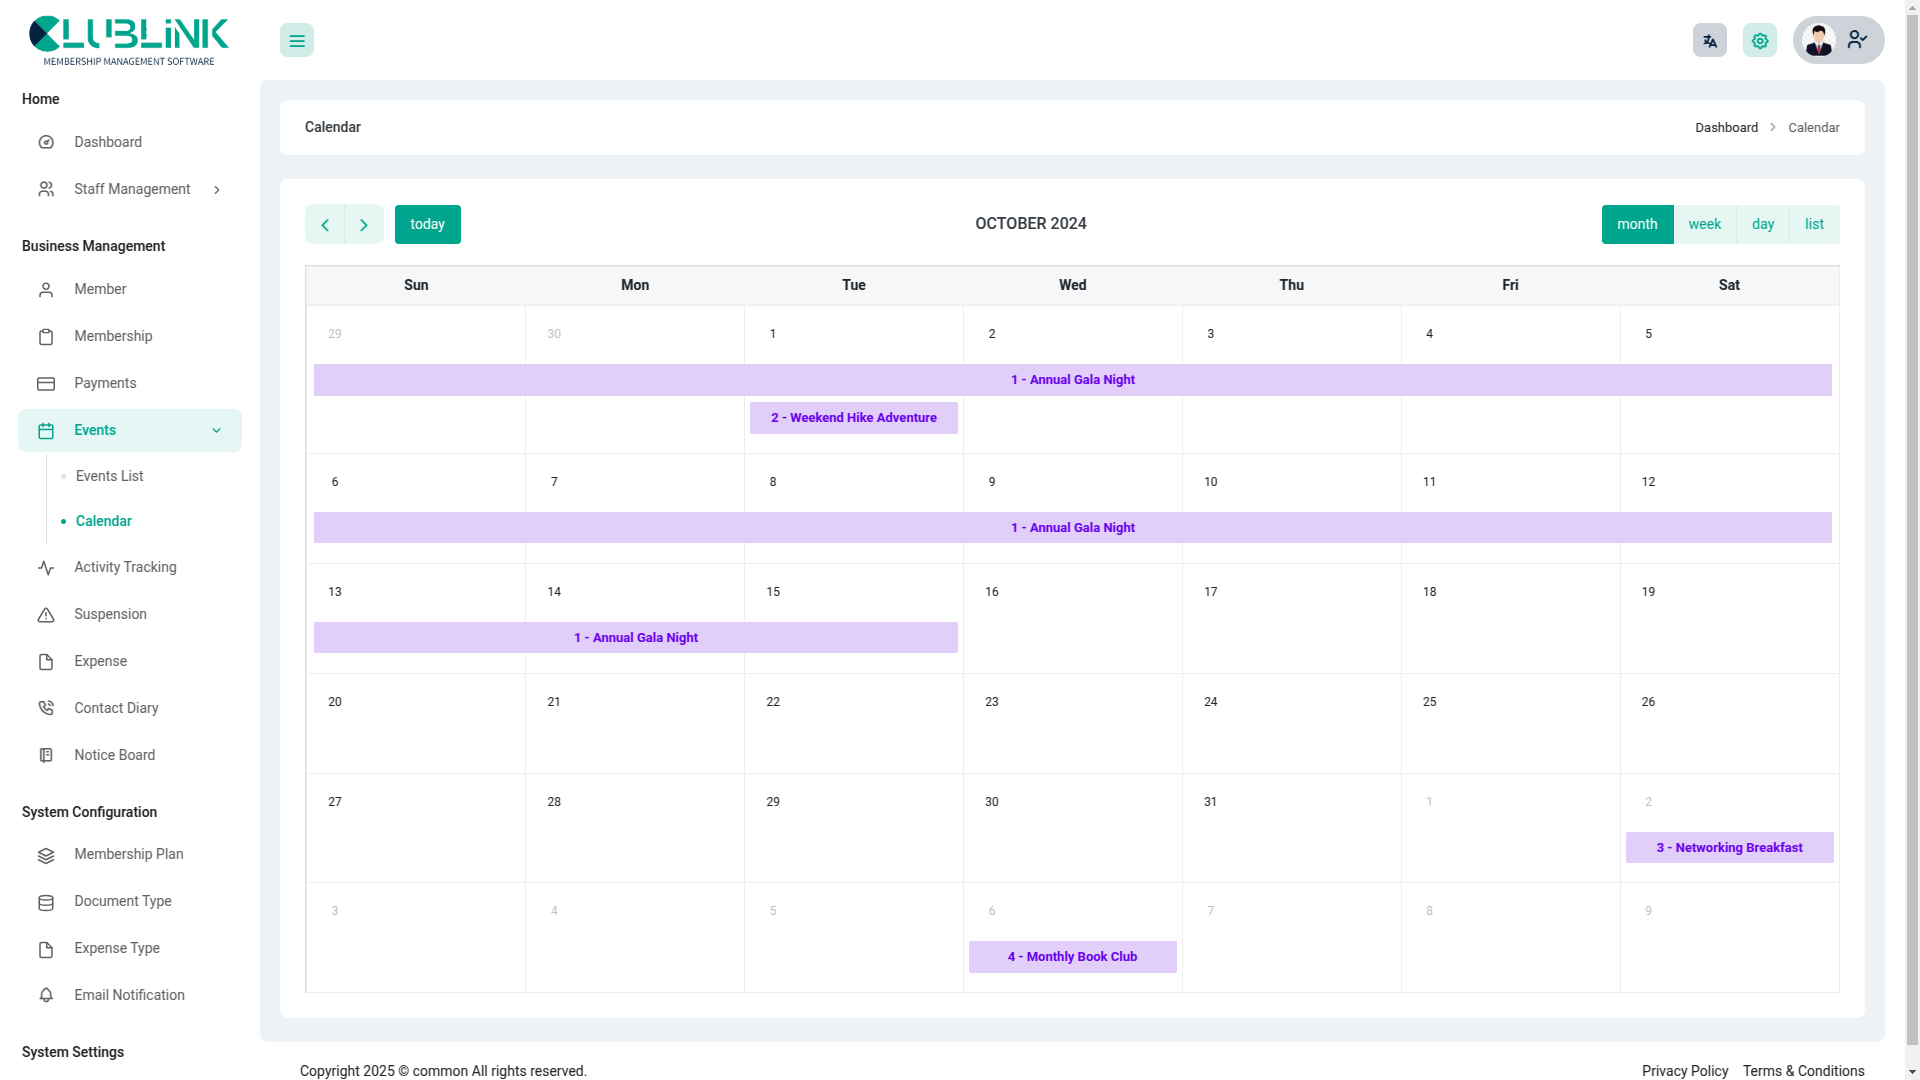The height and width of the screenshot is (1080, 1920).
Task: Toggle the sidebar hamburger menu button
Action: click(x=296, y=41)
